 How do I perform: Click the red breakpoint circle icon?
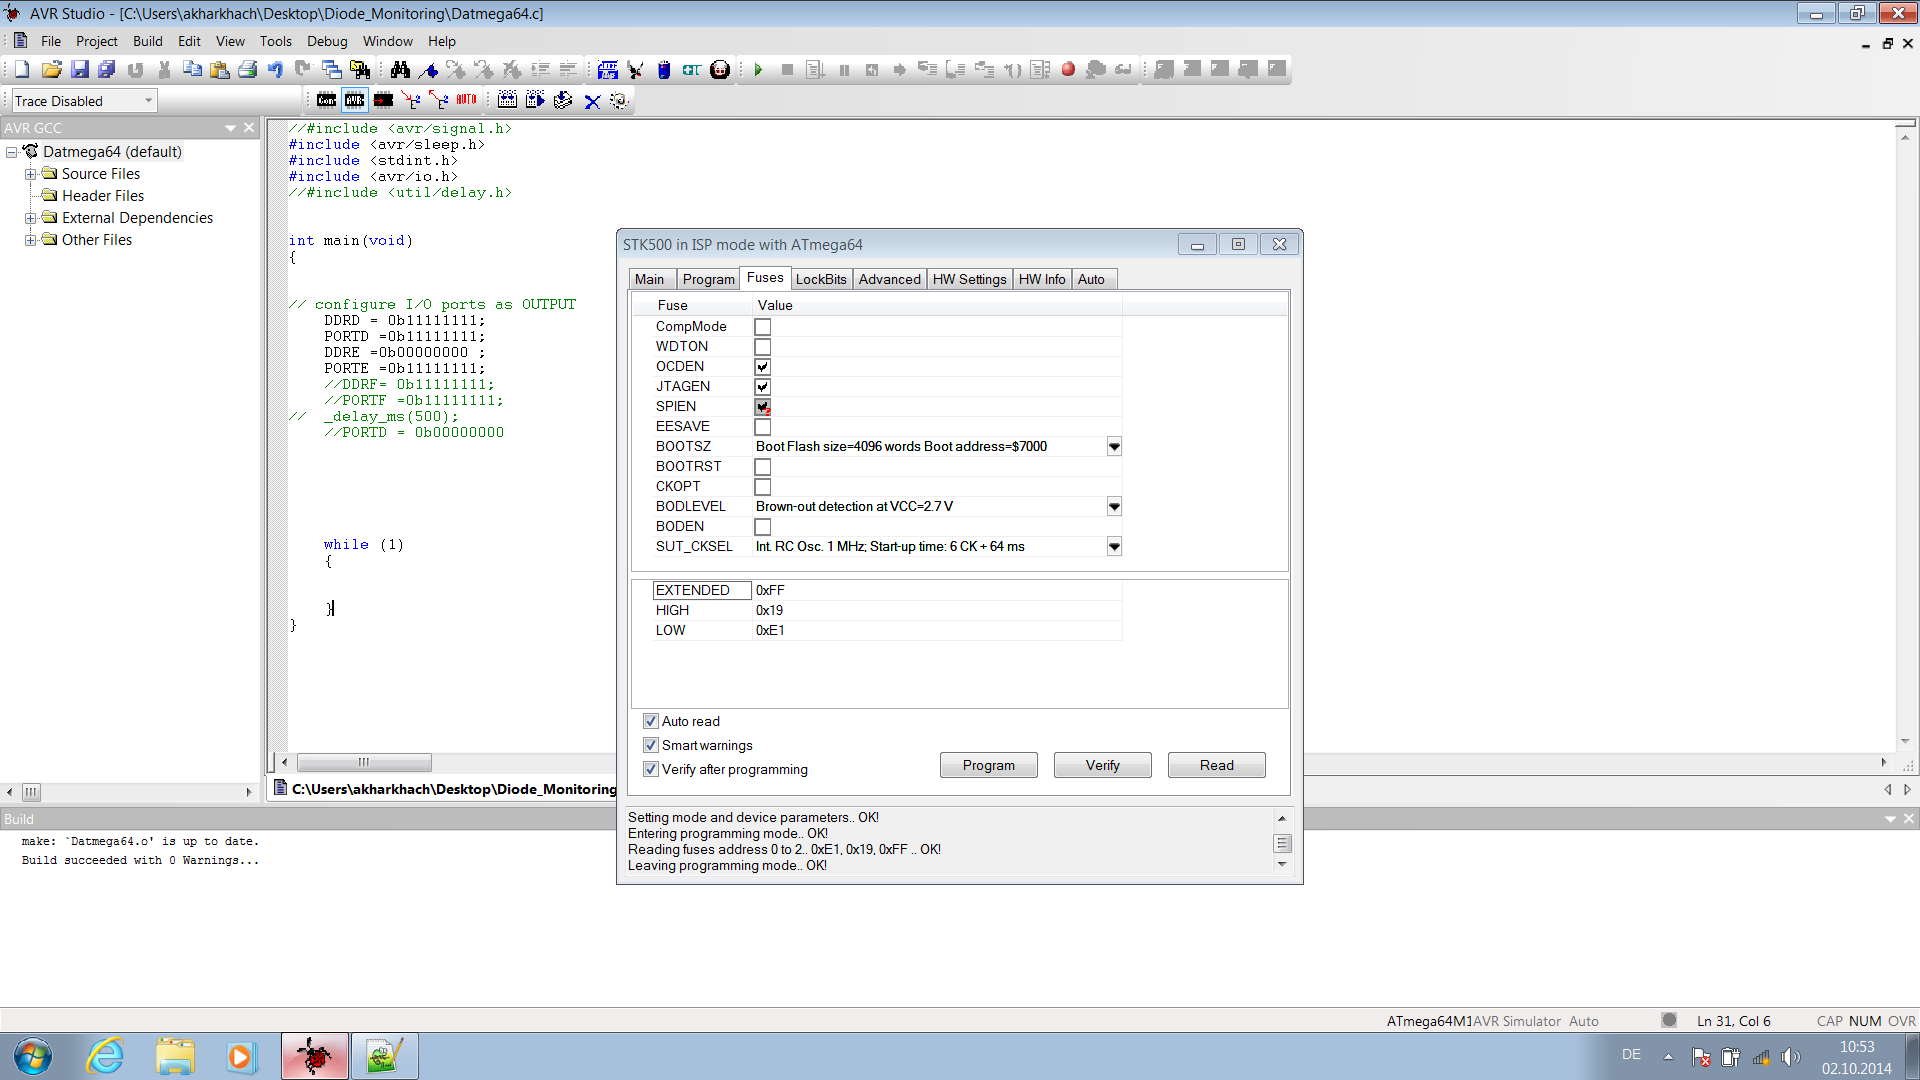[x=1068, y=69]
